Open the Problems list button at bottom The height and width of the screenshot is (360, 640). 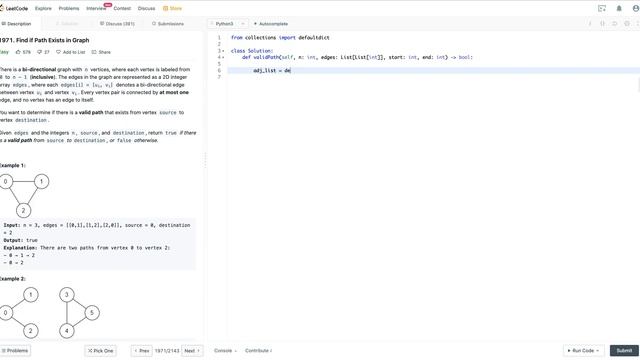click(15, 351)
